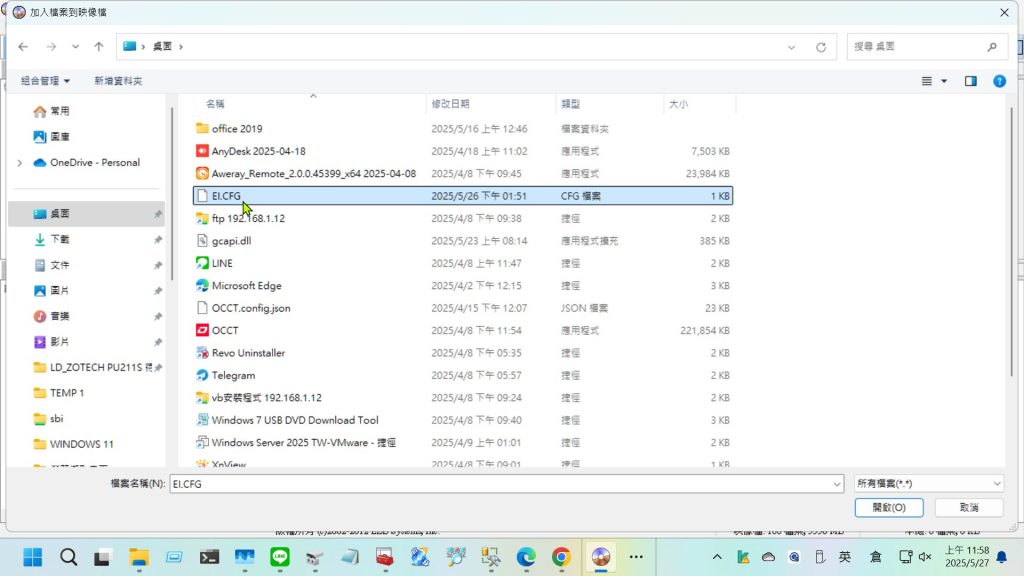Screen dimensions: 1024x576
Task: Select the Microsoft Edge shortcut file
Action: [246, 286]
